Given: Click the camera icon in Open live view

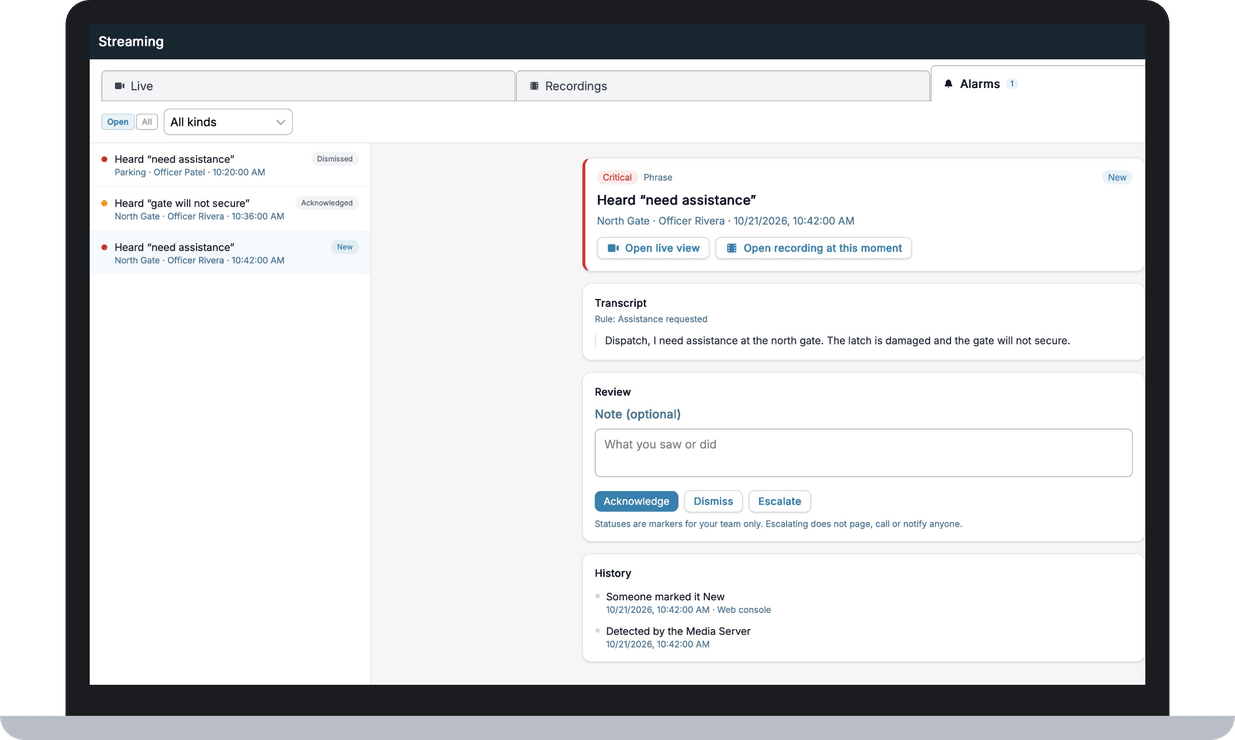Looking at the screenshot, I should (x=613, y=248).
